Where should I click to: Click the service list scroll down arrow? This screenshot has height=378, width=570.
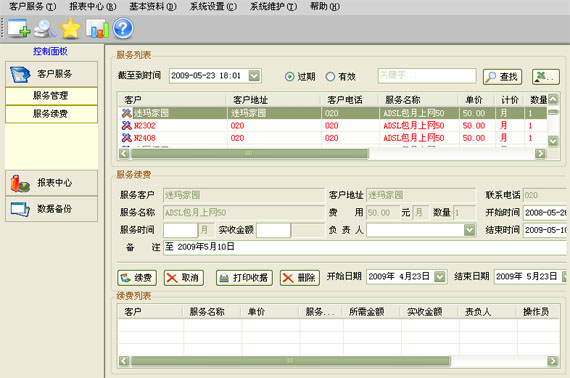(x=553, y=141)
